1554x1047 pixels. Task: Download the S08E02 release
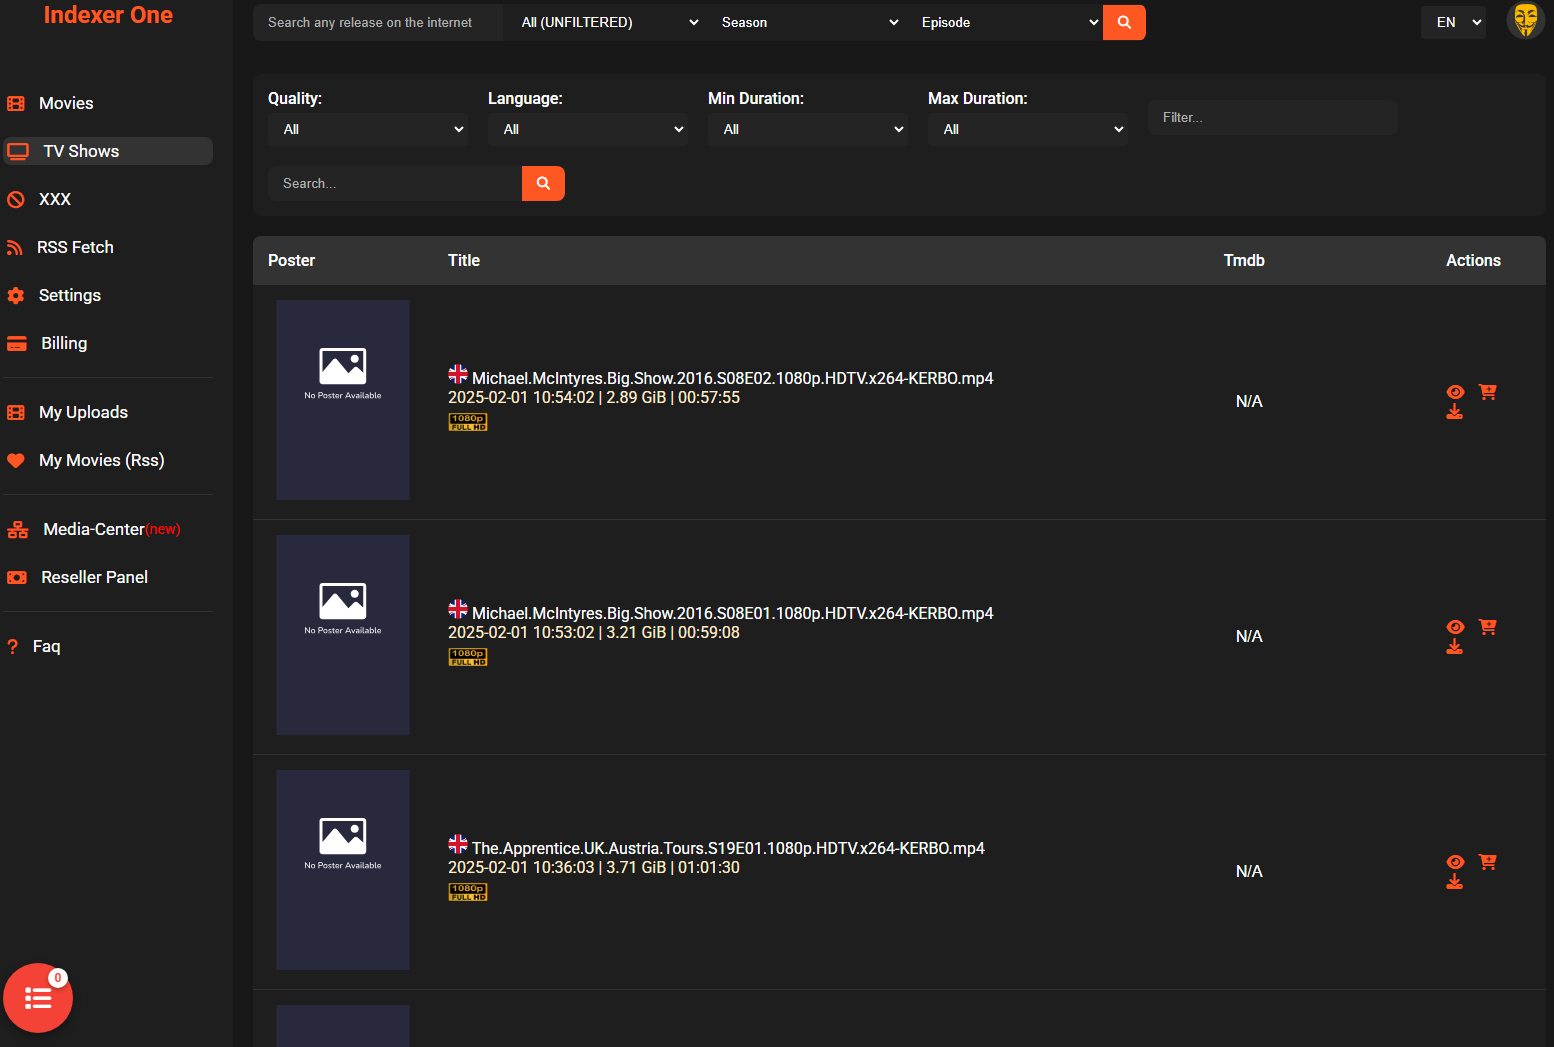(1454, 412)
